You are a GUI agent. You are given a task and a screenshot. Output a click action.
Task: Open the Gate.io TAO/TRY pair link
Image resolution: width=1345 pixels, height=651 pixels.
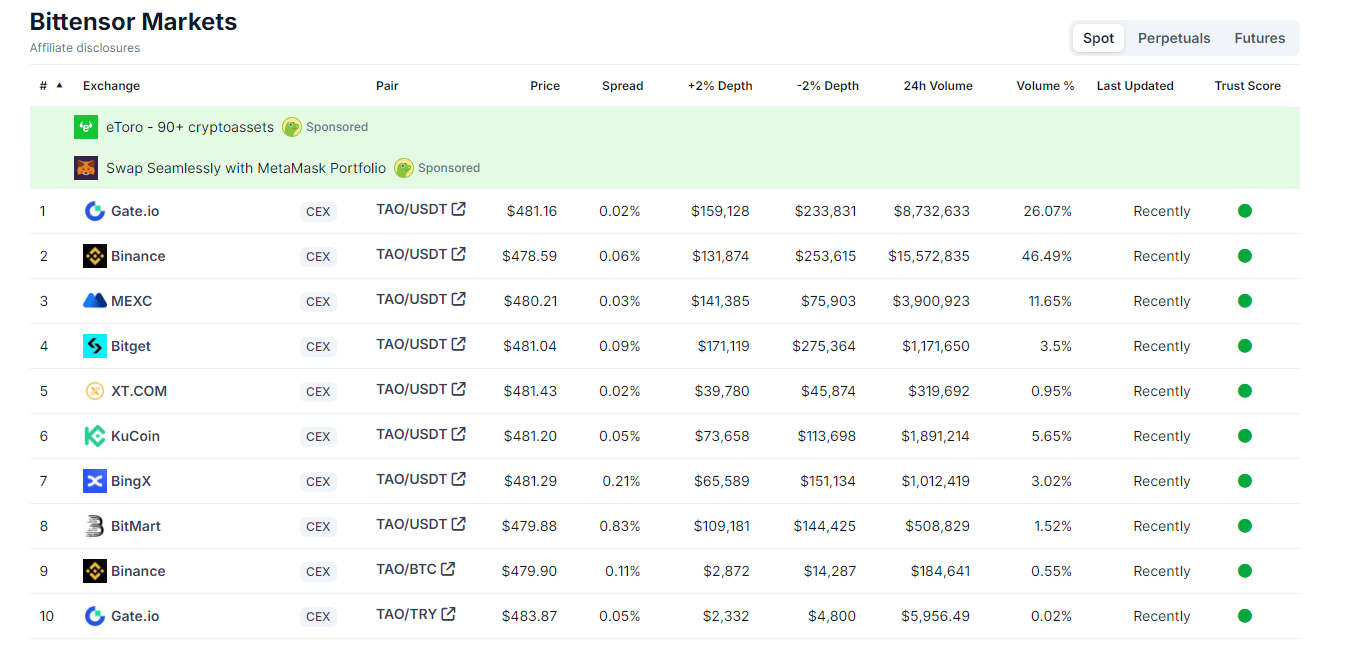(406, 614)
